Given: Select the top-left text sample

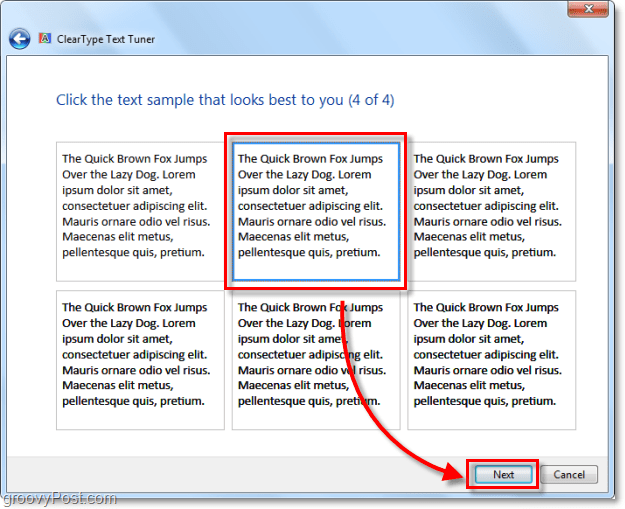Looking at the screenshot, I should 140,212.
